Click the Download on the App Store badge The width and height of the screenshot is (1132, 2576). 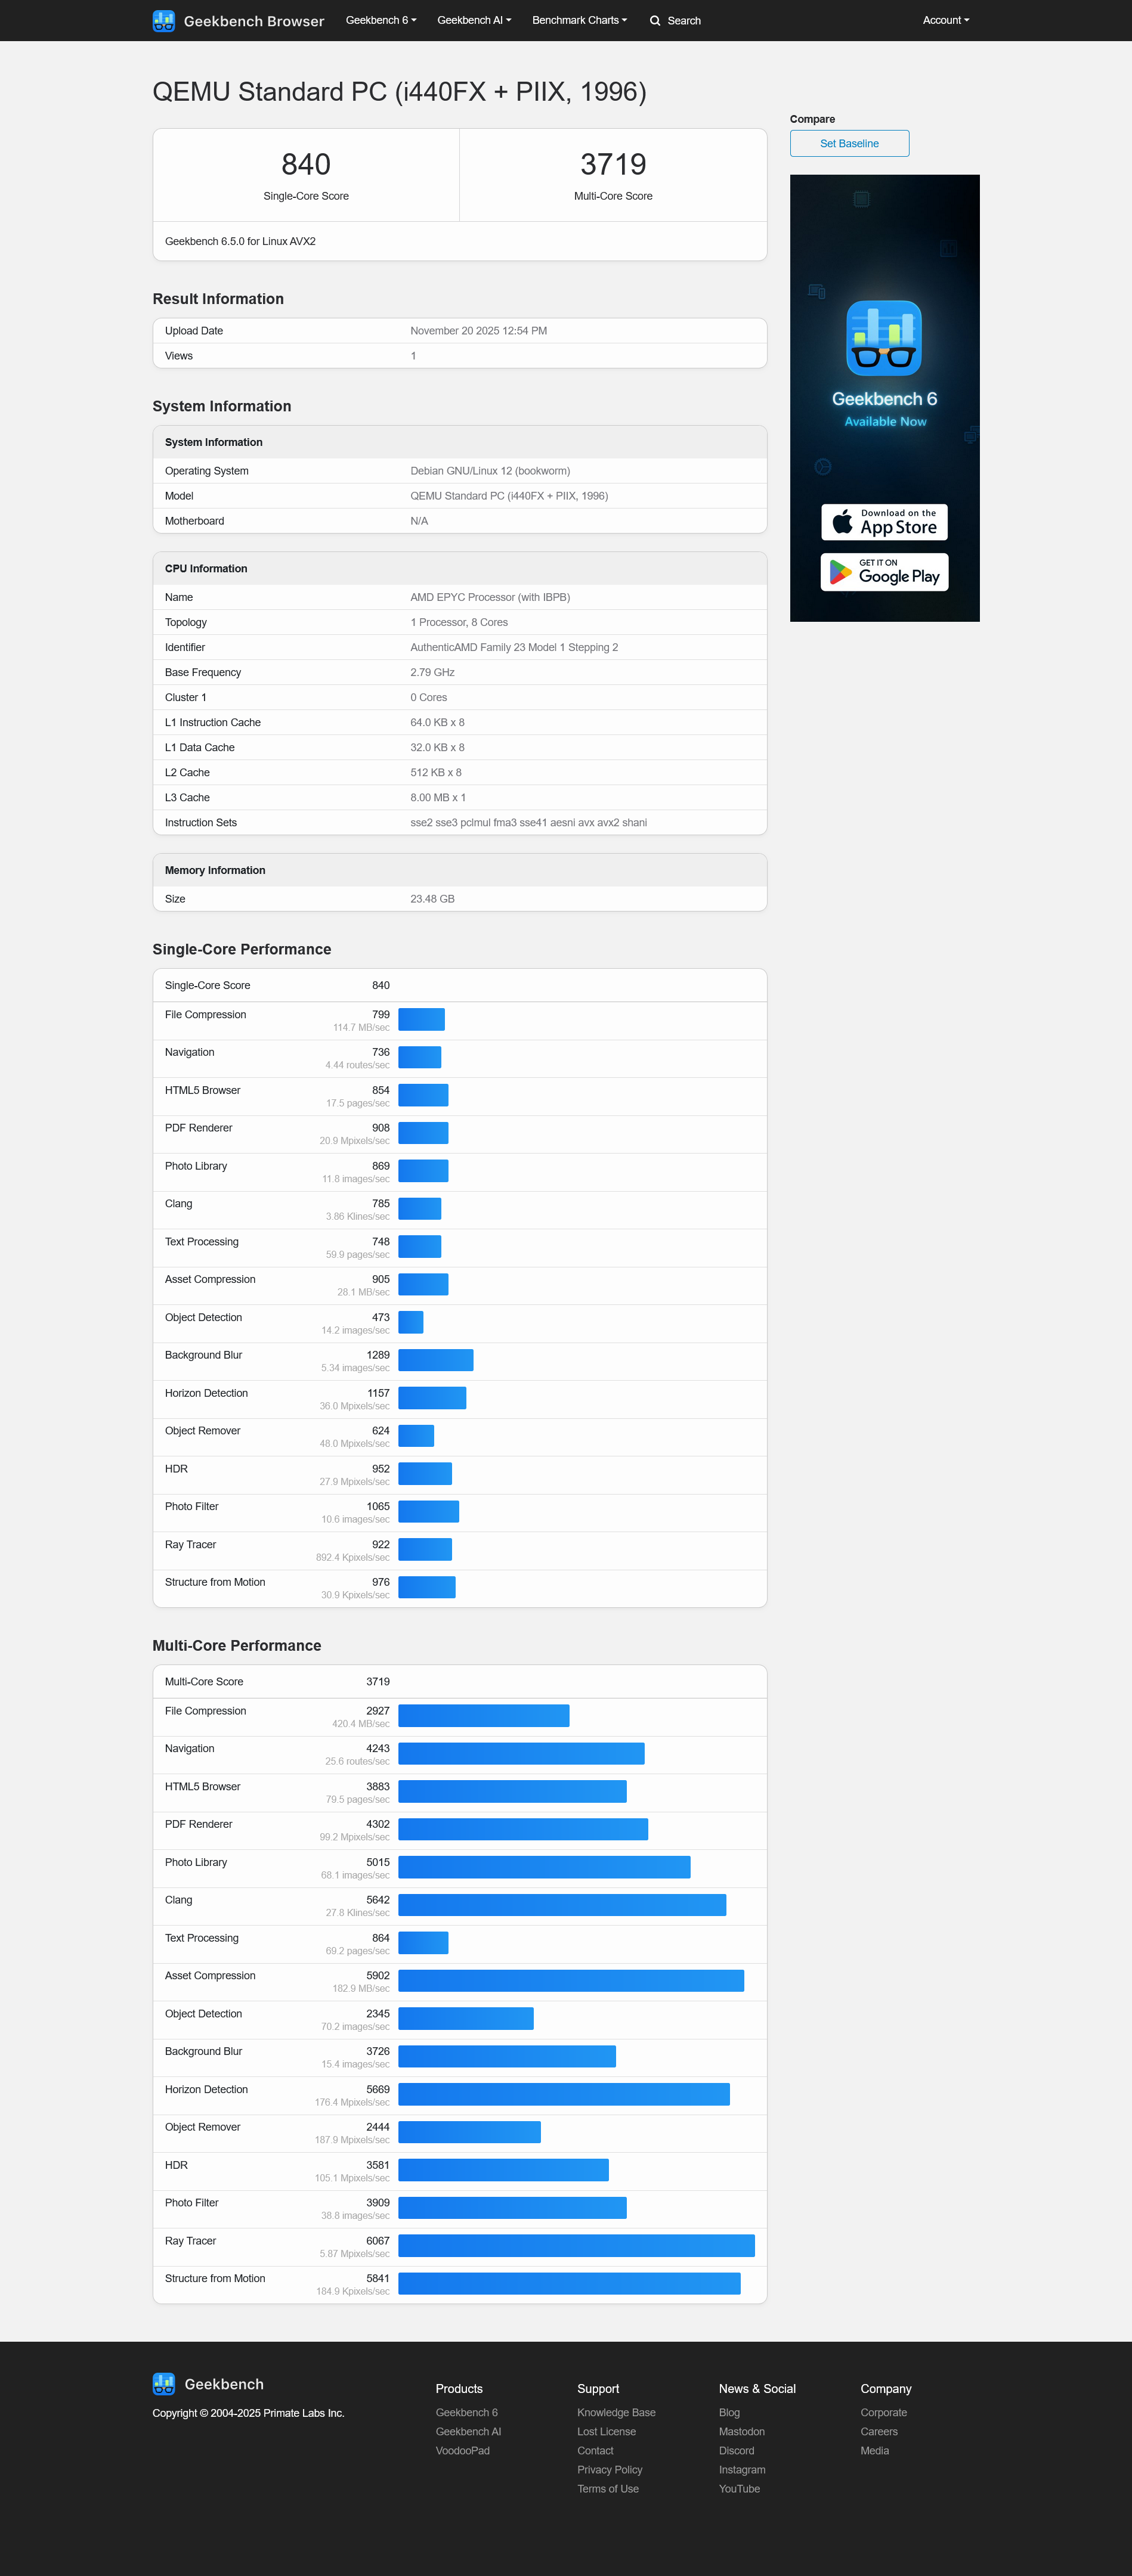click(x=884, y=522)
